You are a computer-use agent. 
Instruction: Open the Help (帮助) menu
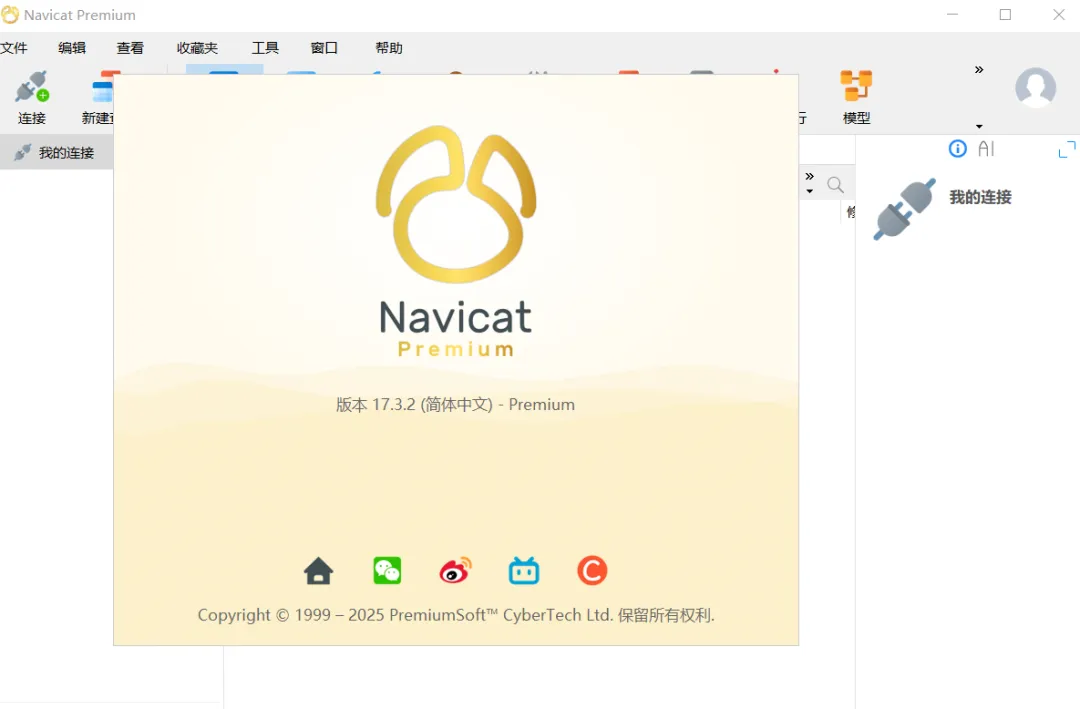[x=388, y=48]
